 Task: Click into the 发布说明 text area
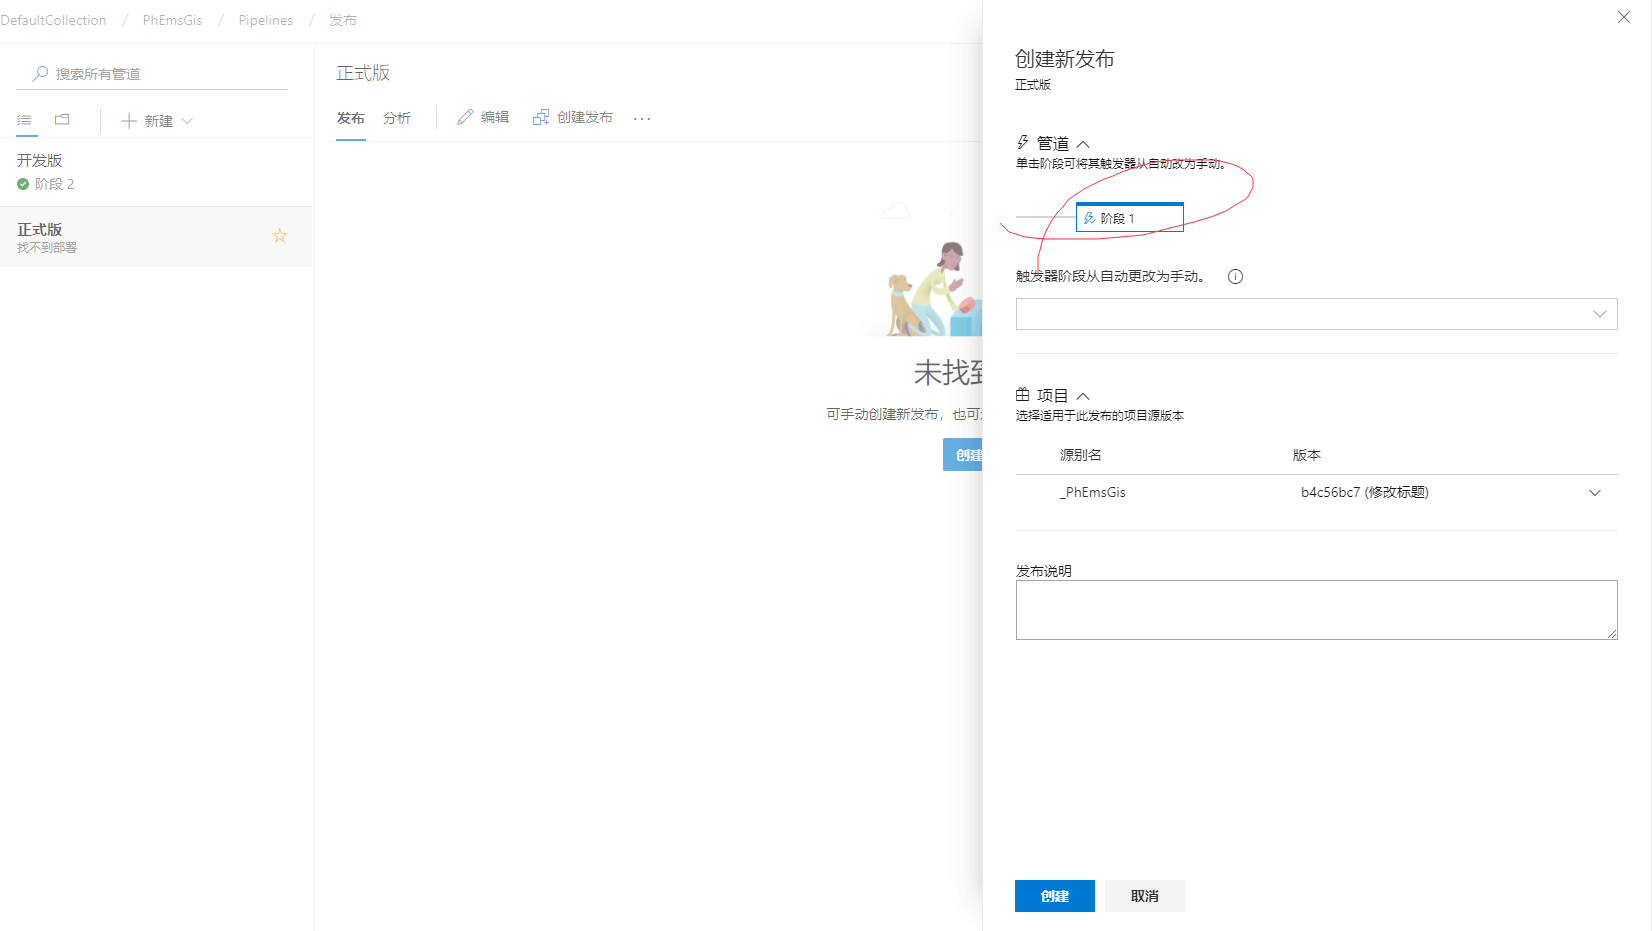click(x=1316, y=610)
